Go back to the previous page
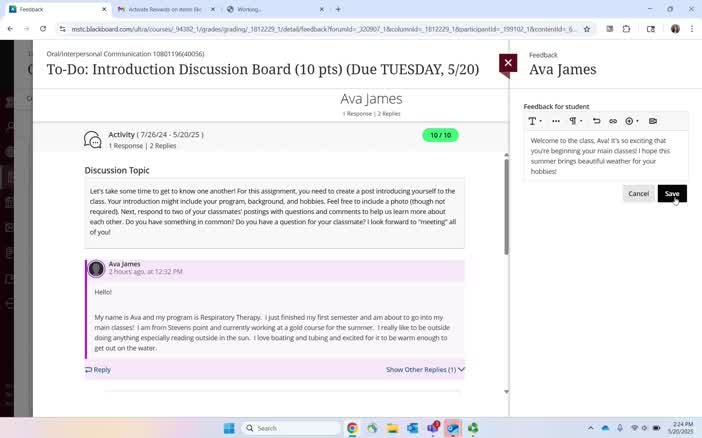Image resolution: width=702 pixels, height=438 pixels. coord(10,29)
